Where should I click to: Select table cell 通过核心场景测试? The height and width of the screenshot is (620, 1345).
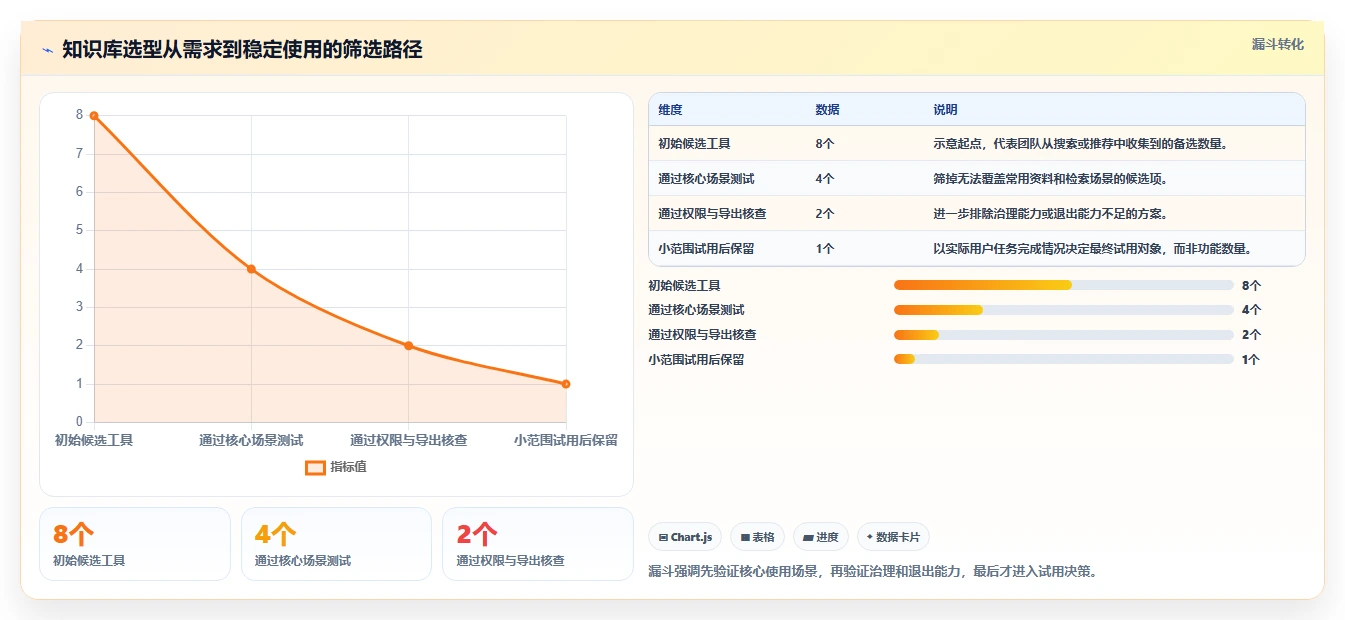(706, 179)
